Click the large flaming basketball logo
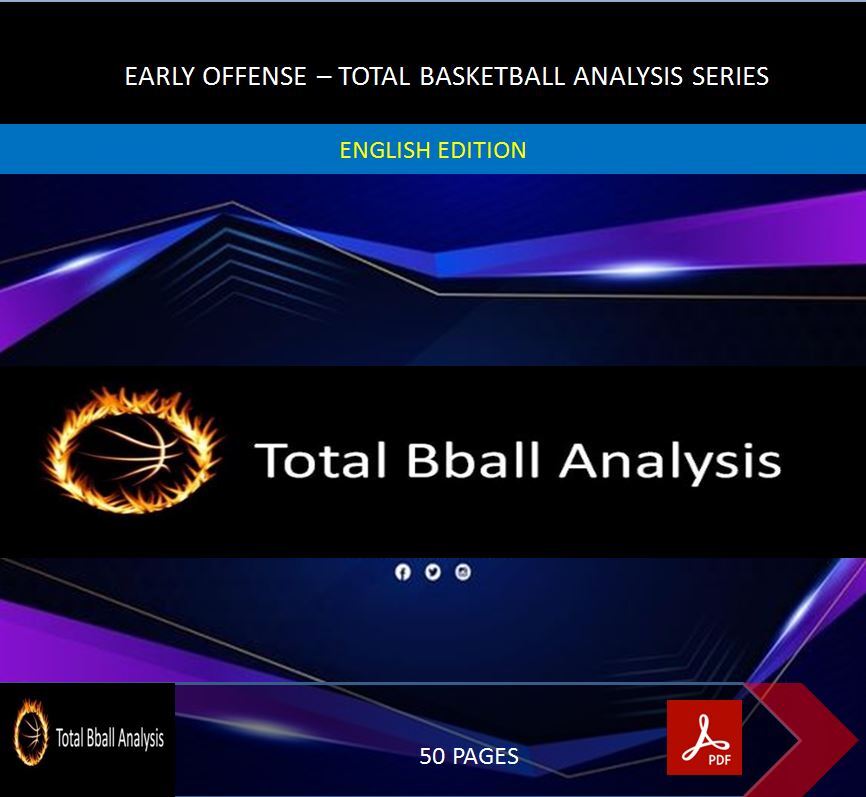Screen dimensions: 866x797 click(133, 450)
